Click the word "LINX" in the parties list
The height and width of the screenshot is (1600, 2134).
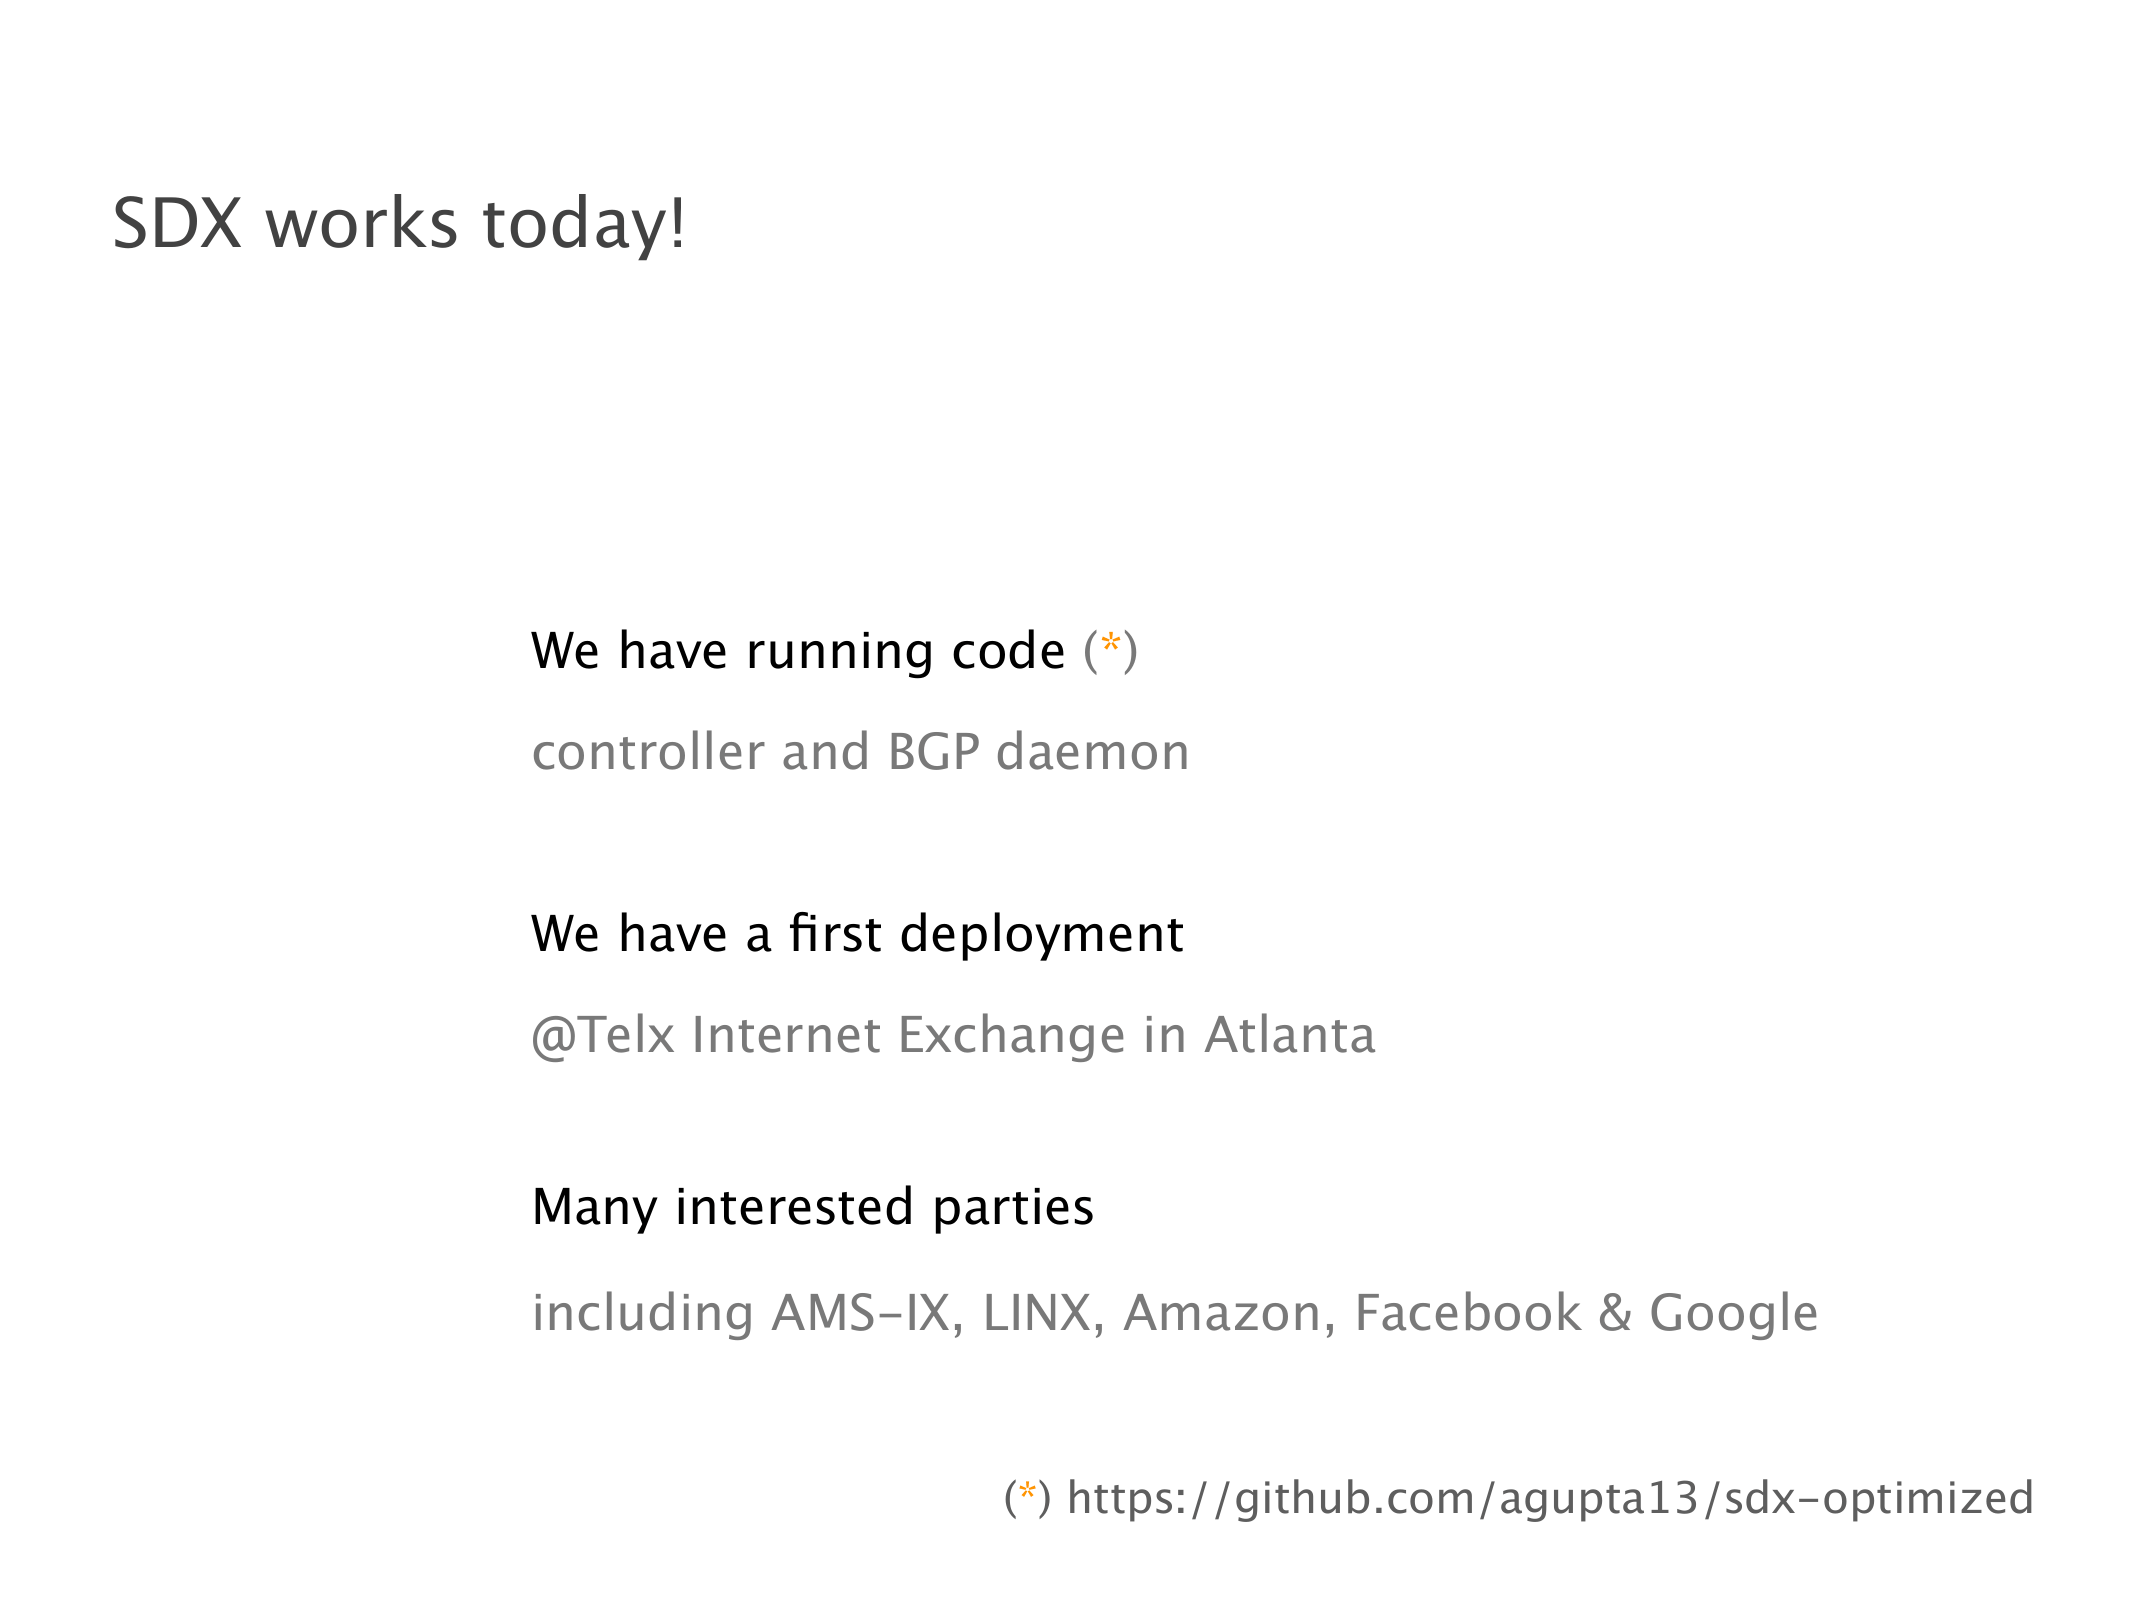[1037, 1313]
